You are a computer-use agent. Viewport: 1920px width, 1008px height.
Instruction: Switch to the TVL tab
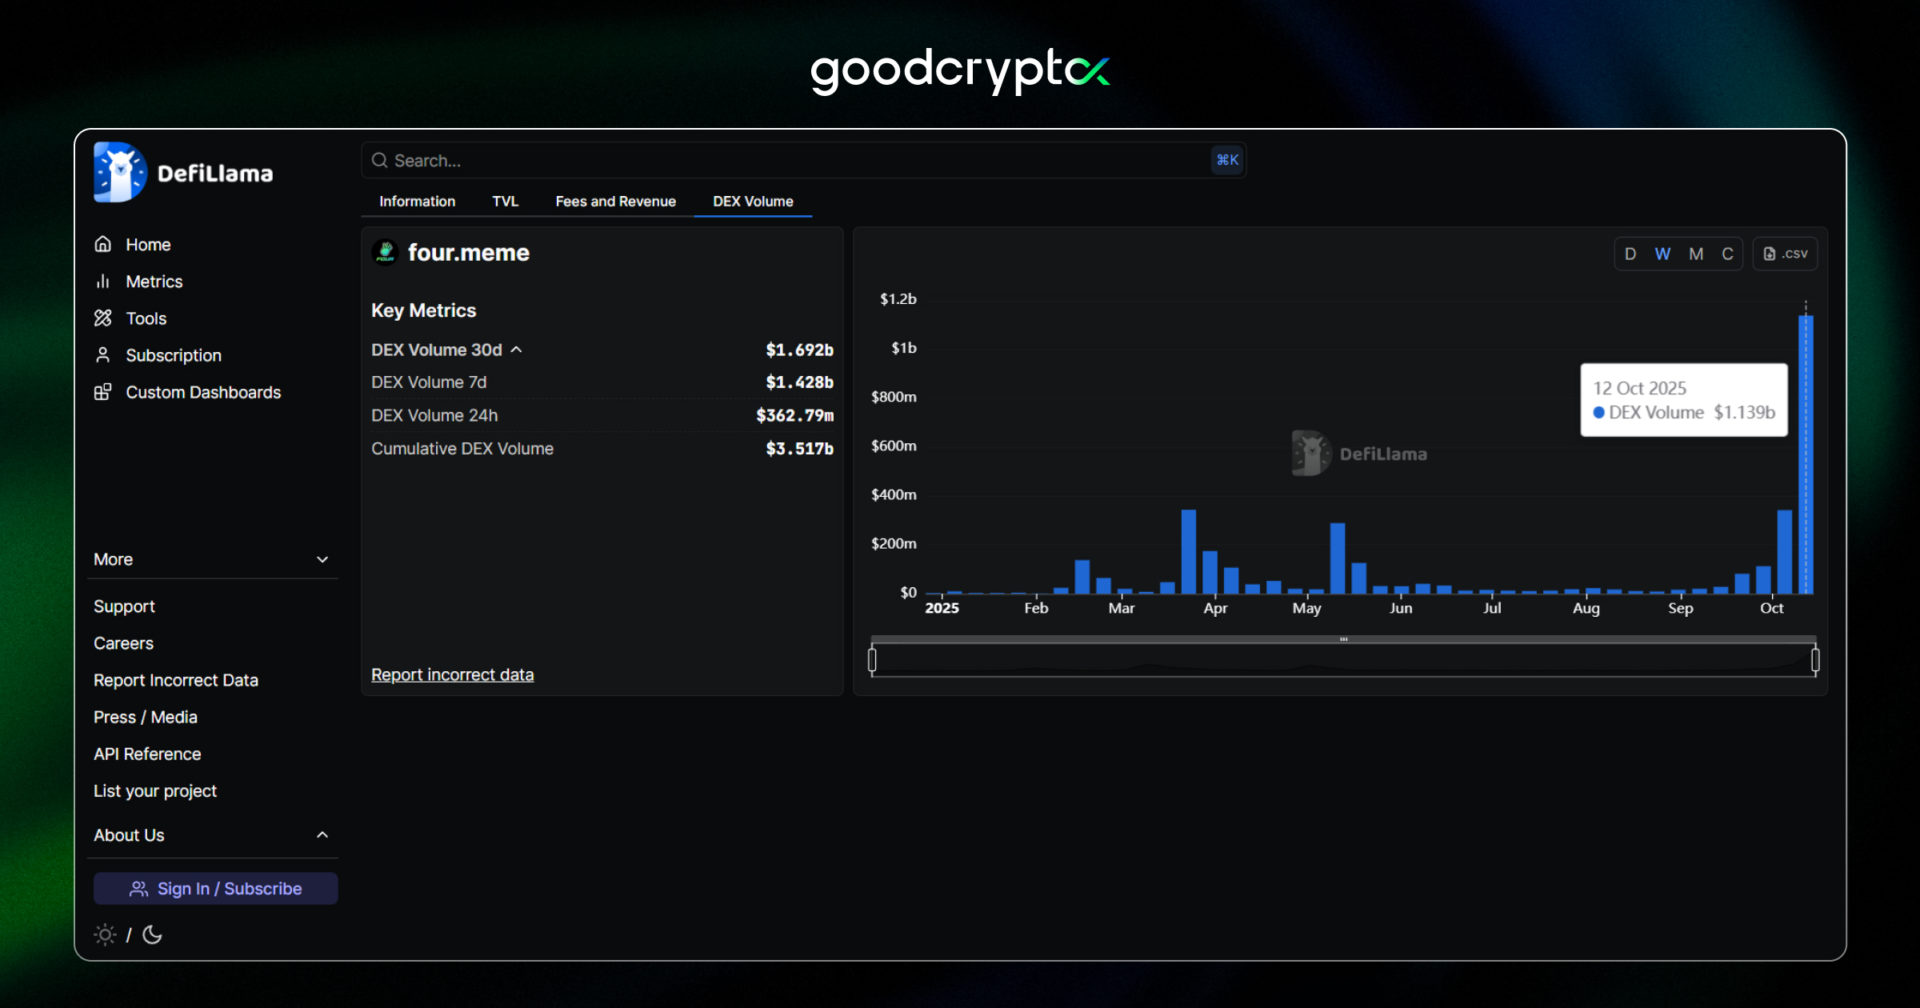coord(505,201)
